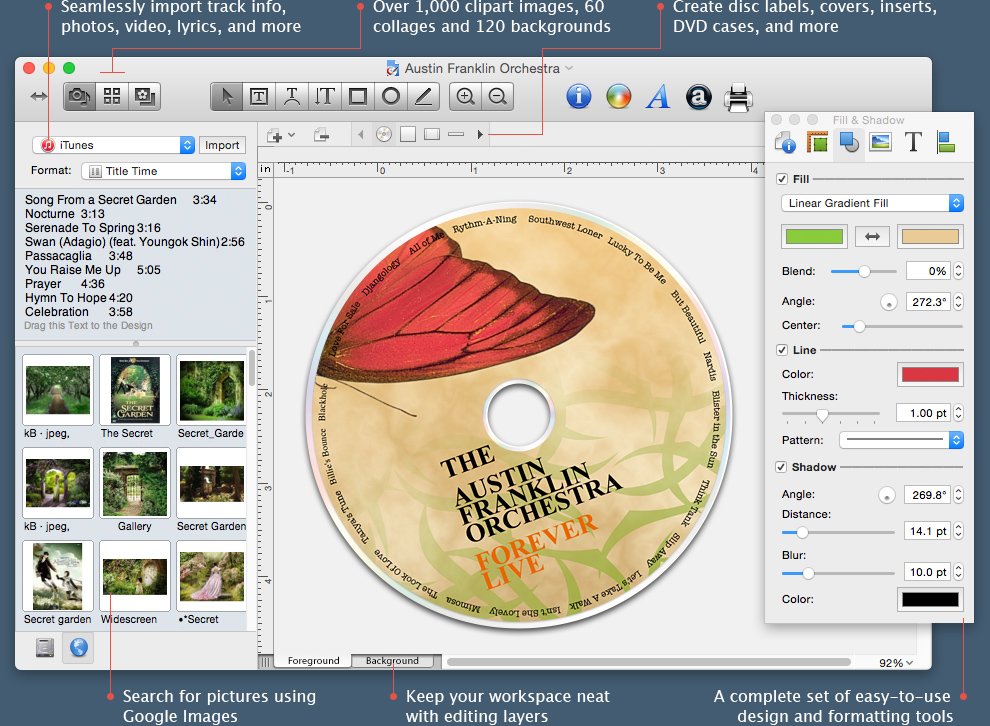
Task: Click the Import button
Action: [x=222, y=145]
